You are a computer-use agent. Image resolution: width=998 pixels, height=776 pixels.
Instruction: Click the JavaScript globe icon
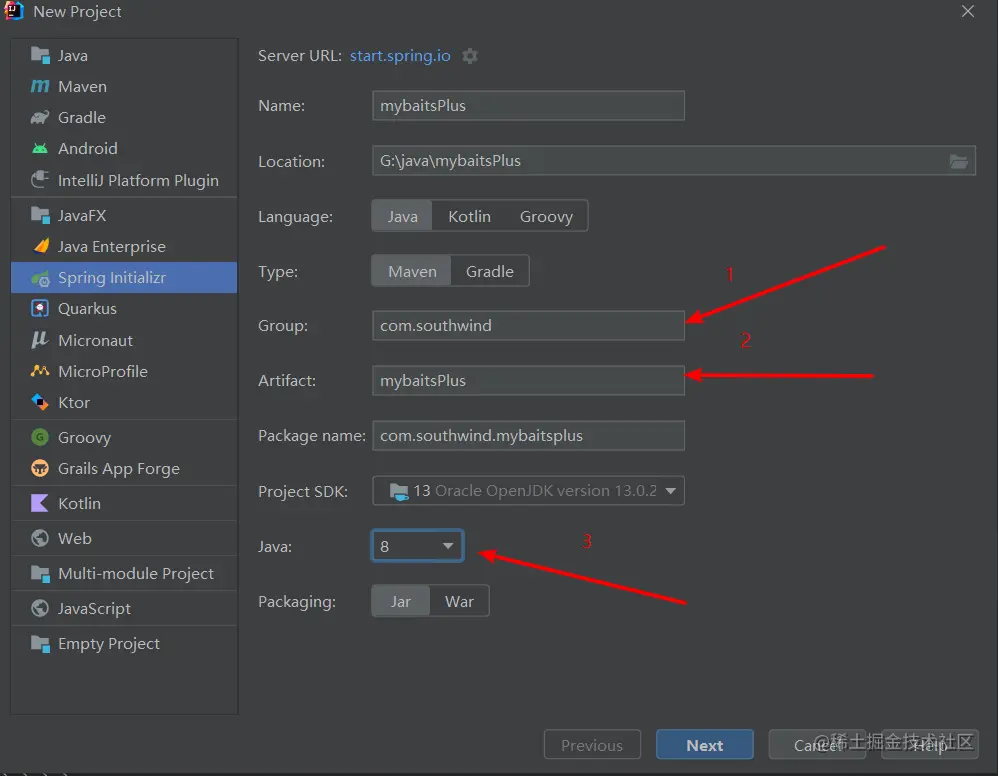coord(40,608)
